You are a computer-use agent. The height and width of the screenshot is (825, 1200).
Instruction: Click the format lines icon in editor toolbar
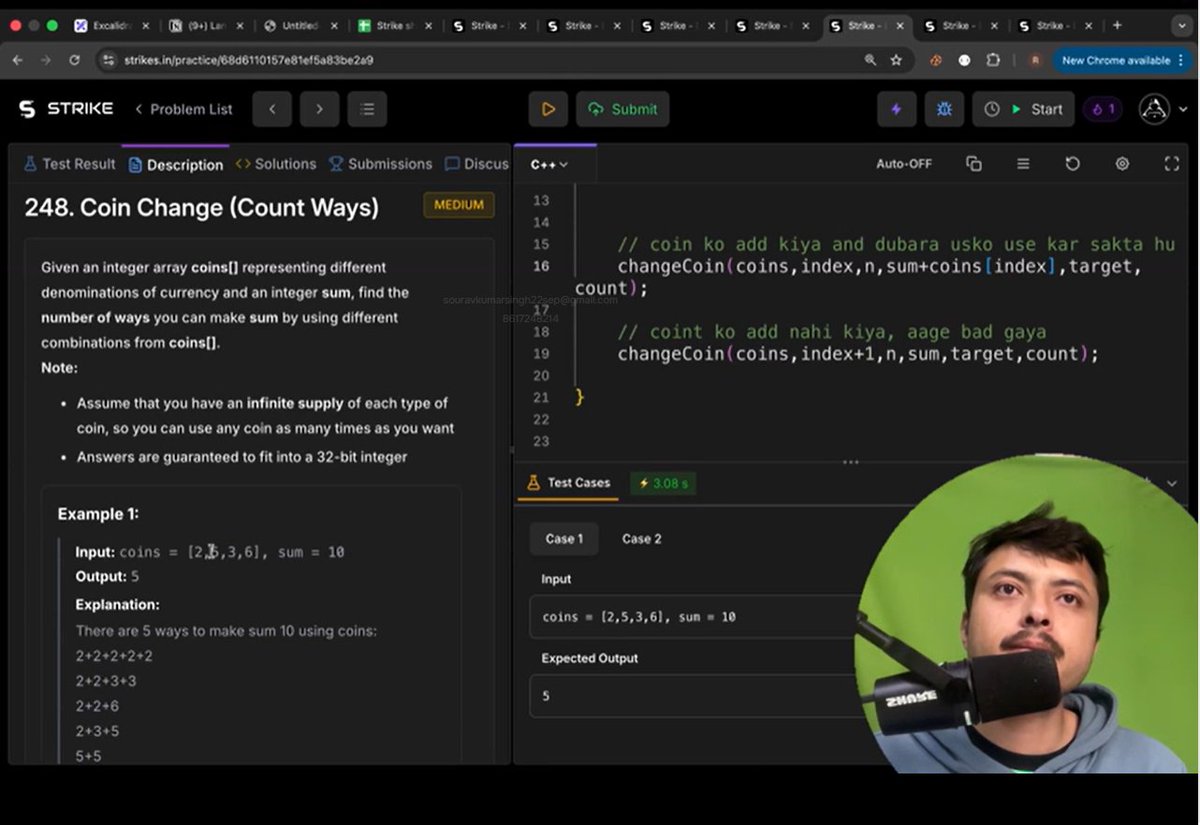click(x=1023, y=164)
